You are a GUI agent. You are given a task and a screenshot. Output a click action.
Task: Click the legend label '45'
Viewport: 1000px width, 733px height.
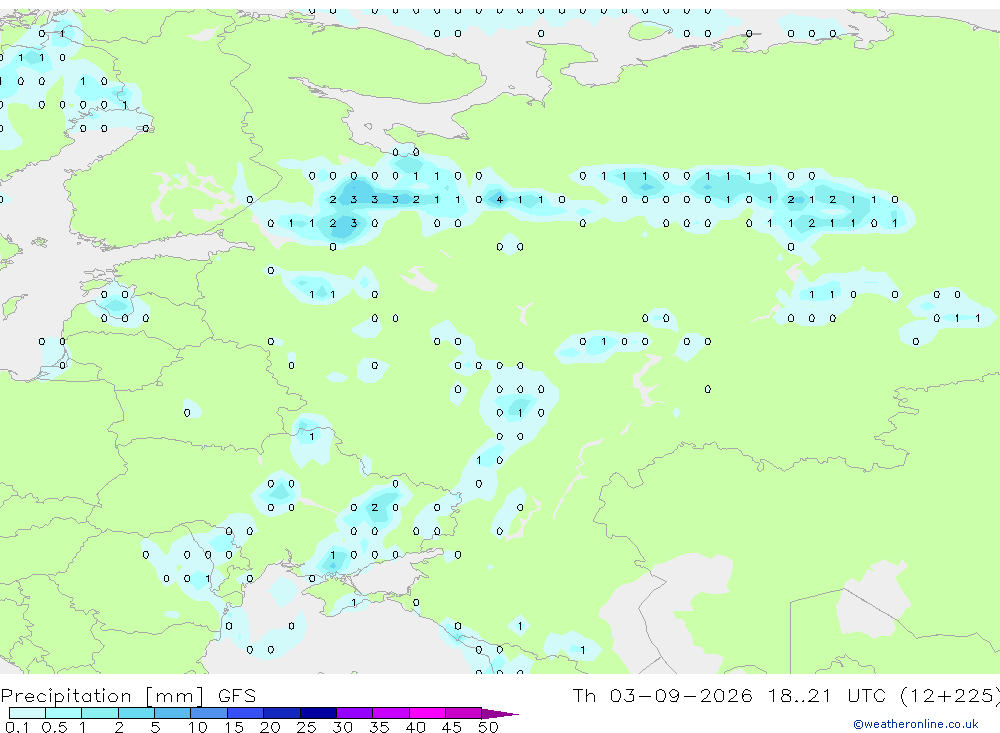point(452,727)
